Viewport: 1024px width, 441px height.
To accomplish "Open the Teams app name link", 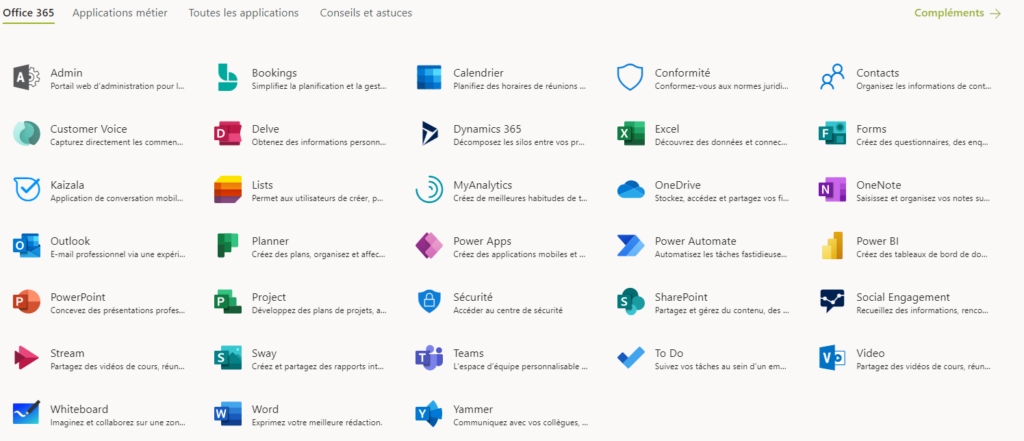I will tap(468, 353).
